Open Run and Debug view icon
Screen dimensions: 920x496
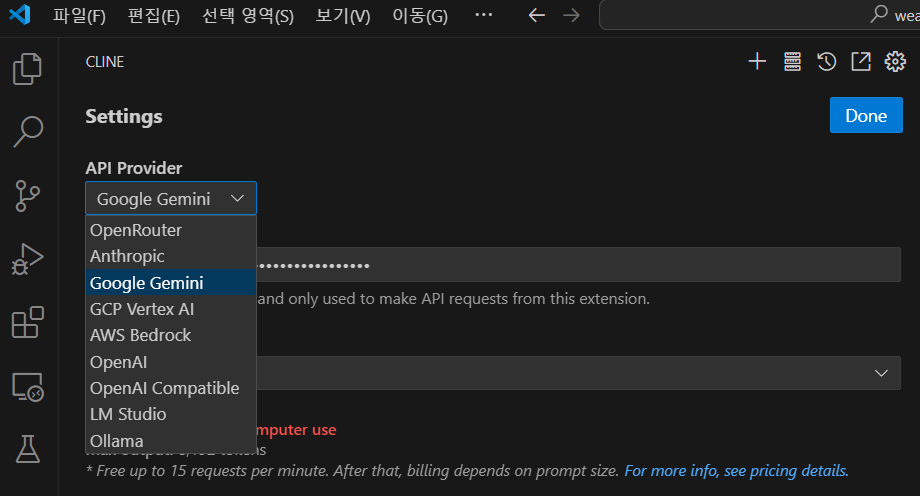[x=28, y=259]
